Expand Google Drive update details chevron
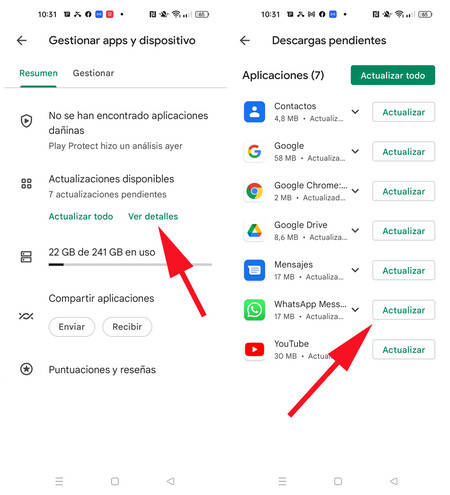 pyautogui.click(x=355, y=230)
